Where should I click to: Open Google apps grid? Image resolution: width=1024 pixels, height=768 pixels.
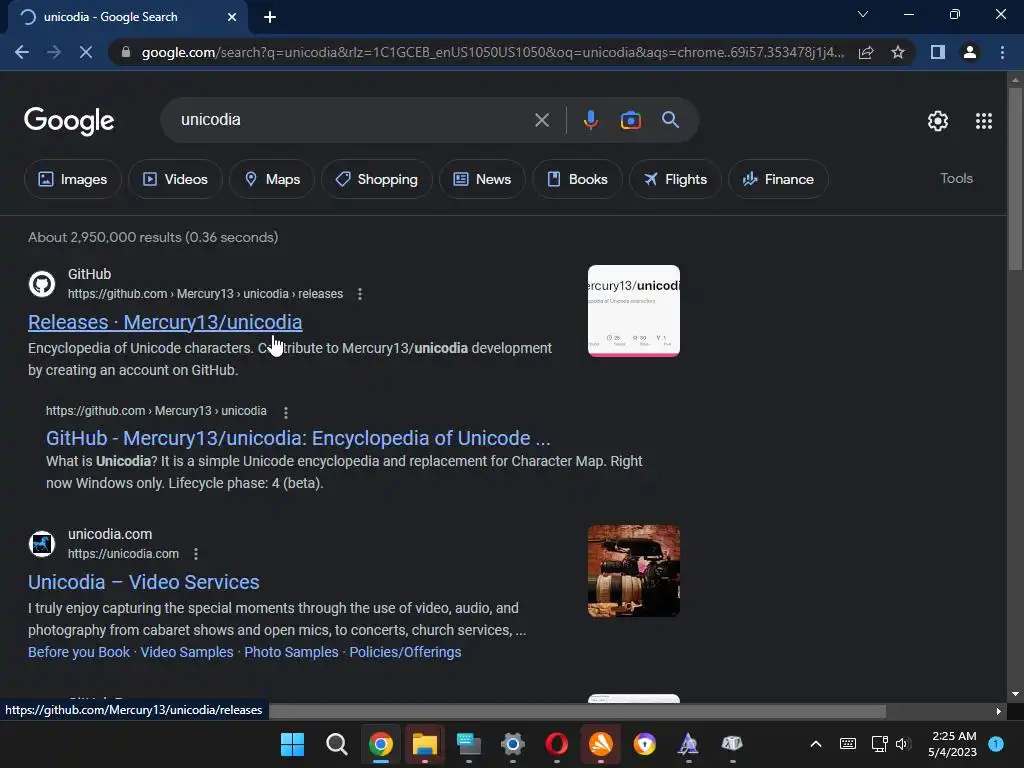click(x=984, y=121)
